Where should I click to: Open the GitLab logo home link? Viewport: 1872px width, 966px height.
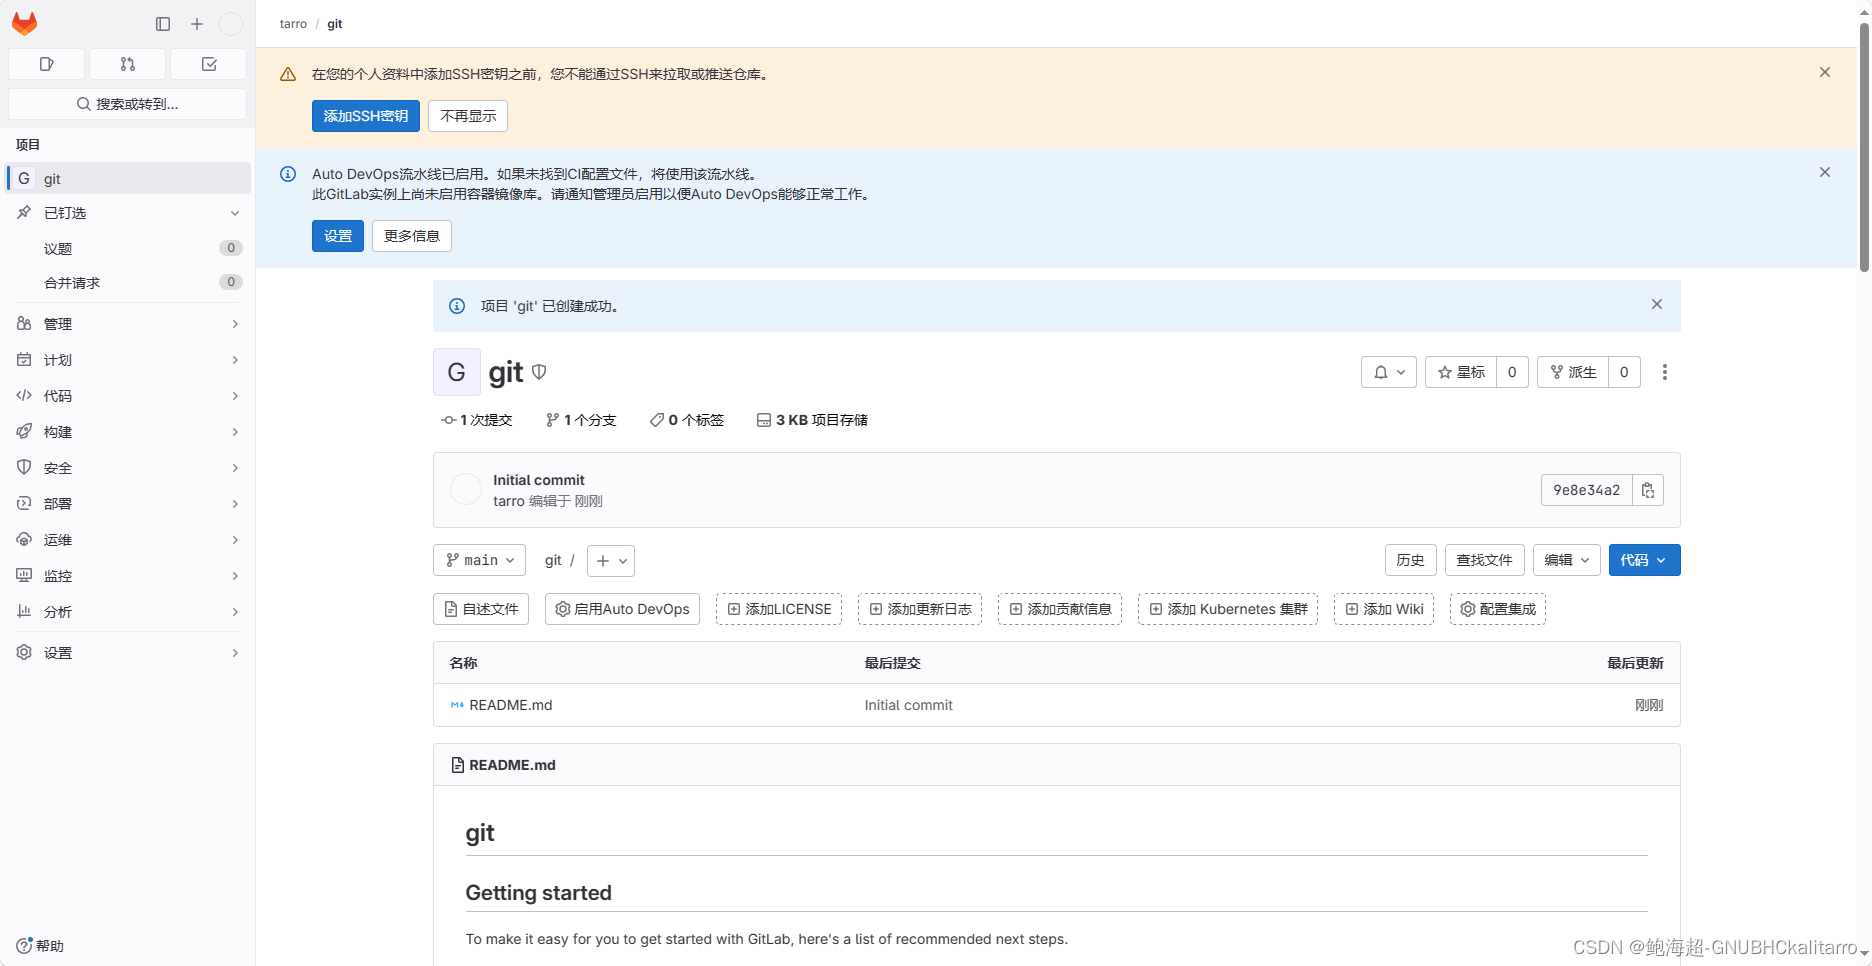25,23
